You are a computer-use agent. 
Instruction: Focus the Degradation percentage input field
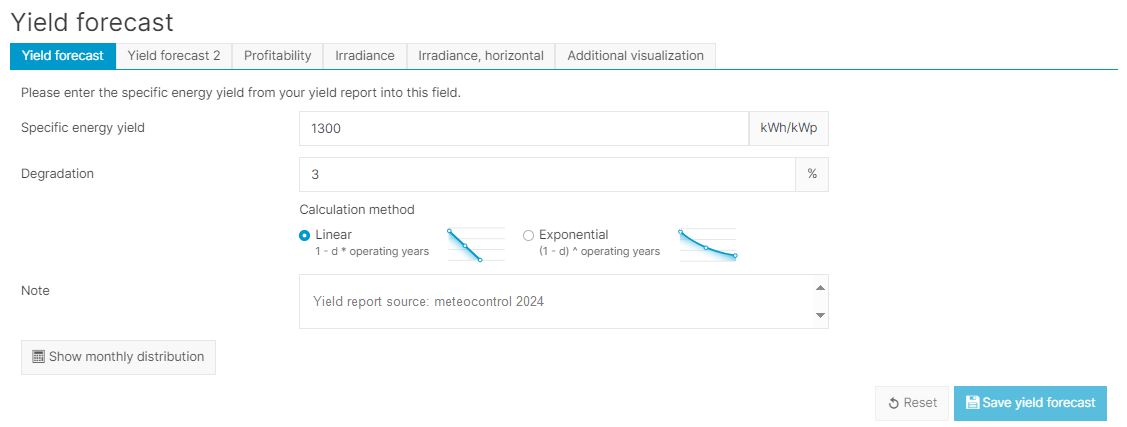point(546,174)
